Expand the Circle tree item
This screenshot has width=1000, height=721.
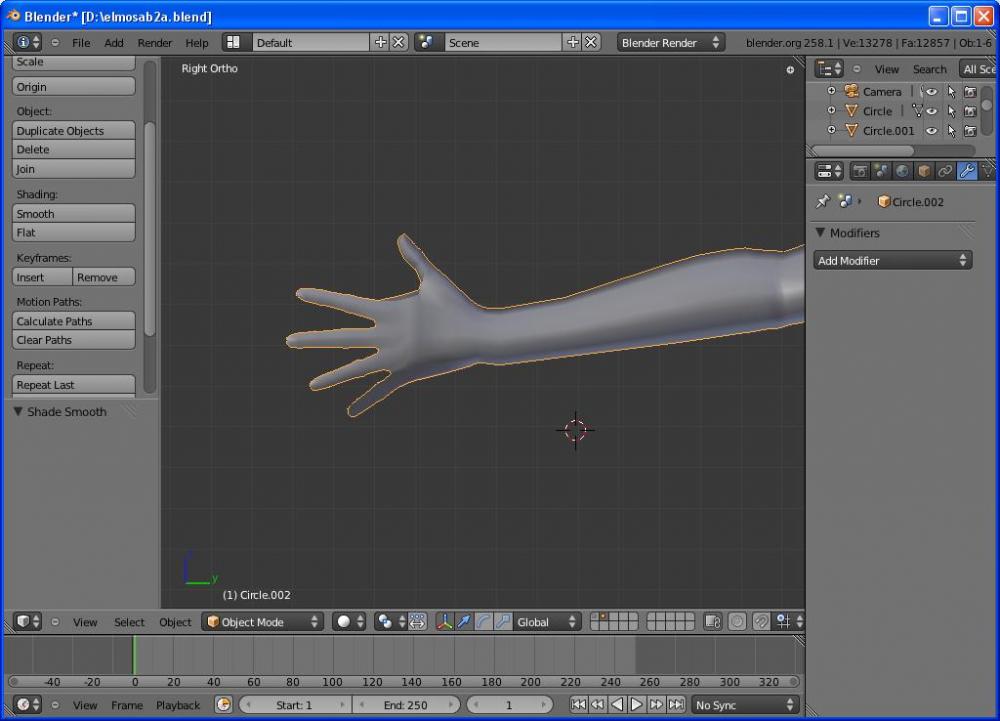click(831, 110)
